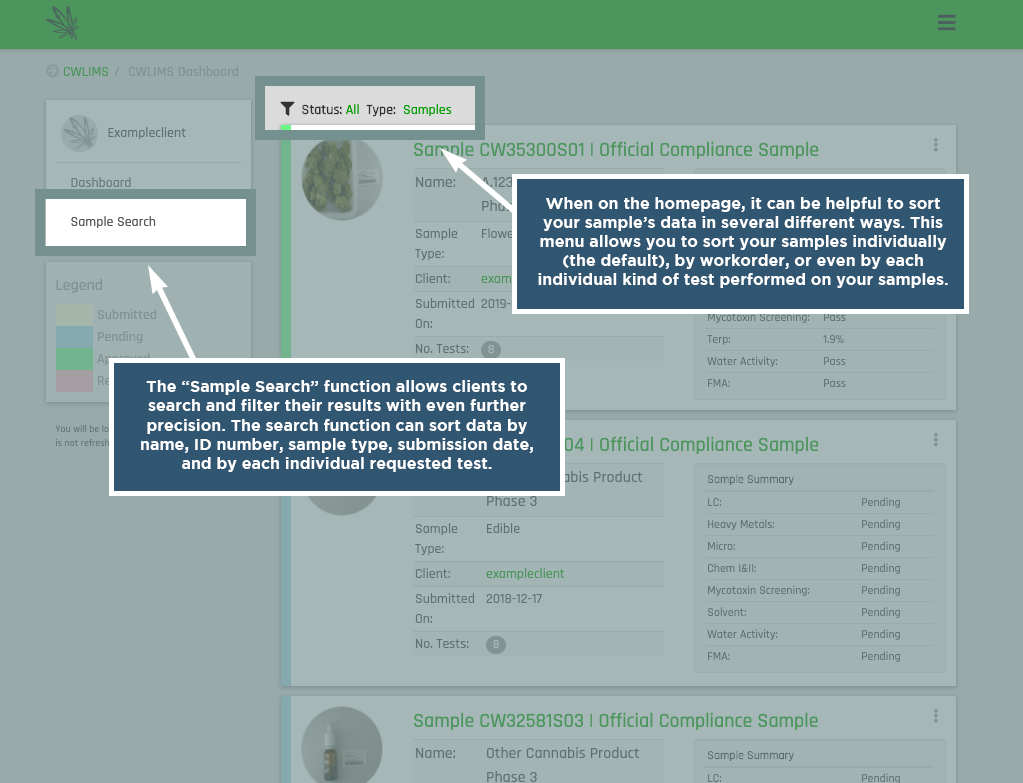The height and width of the screenshot is (783, 1023).
Task: Click the Exampleclient username in sidebar
Action: pyautogui.click(x=147, y=132)
